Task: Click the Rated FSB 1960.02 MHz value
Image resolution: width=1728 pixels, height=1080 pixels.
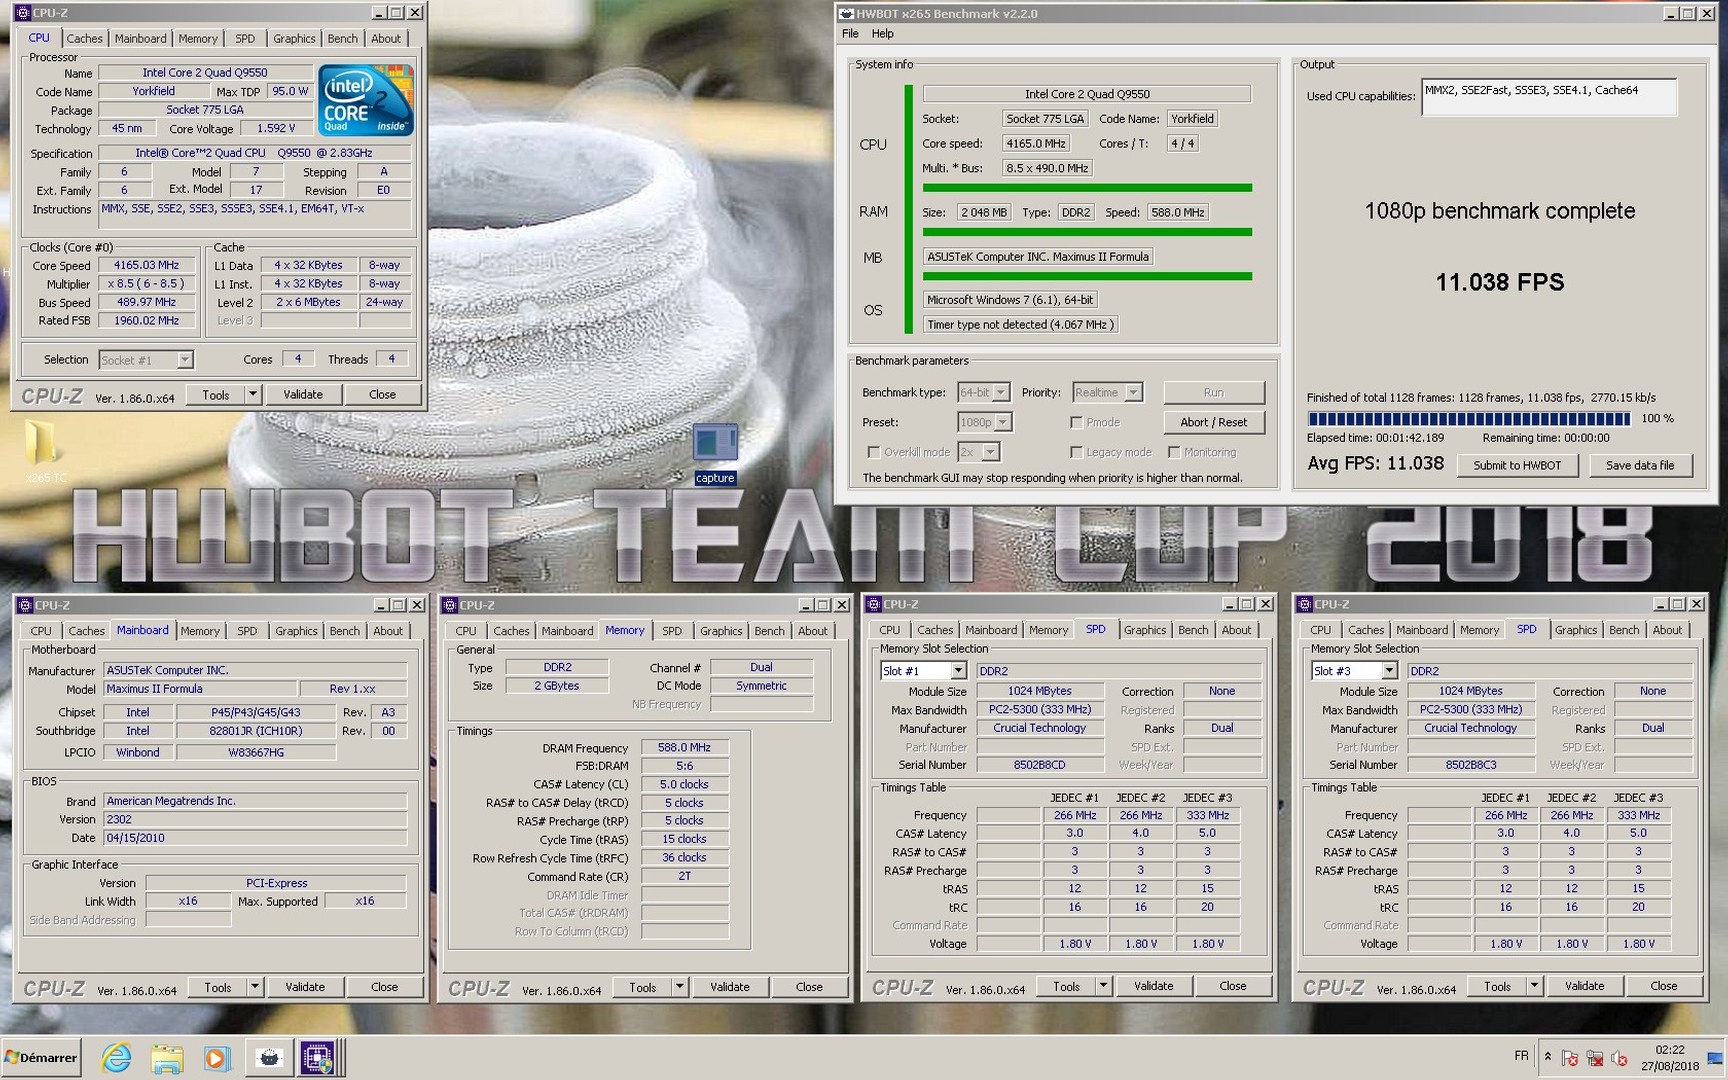Action: pos(146,321)
